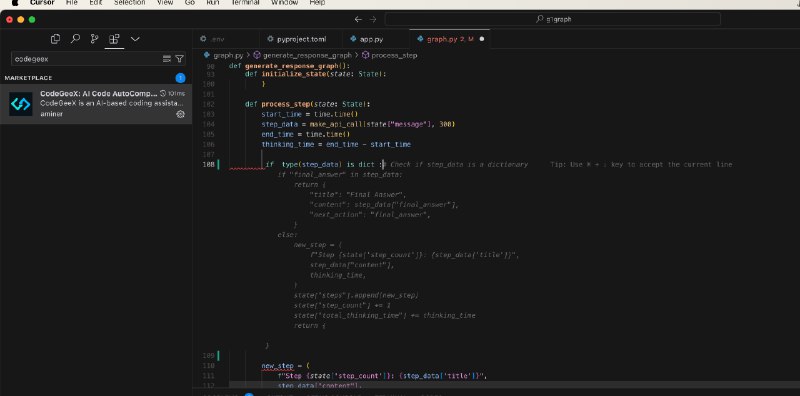Click the make_api_call code line
This screenshot has height=396, width=800.
(358, 124)
